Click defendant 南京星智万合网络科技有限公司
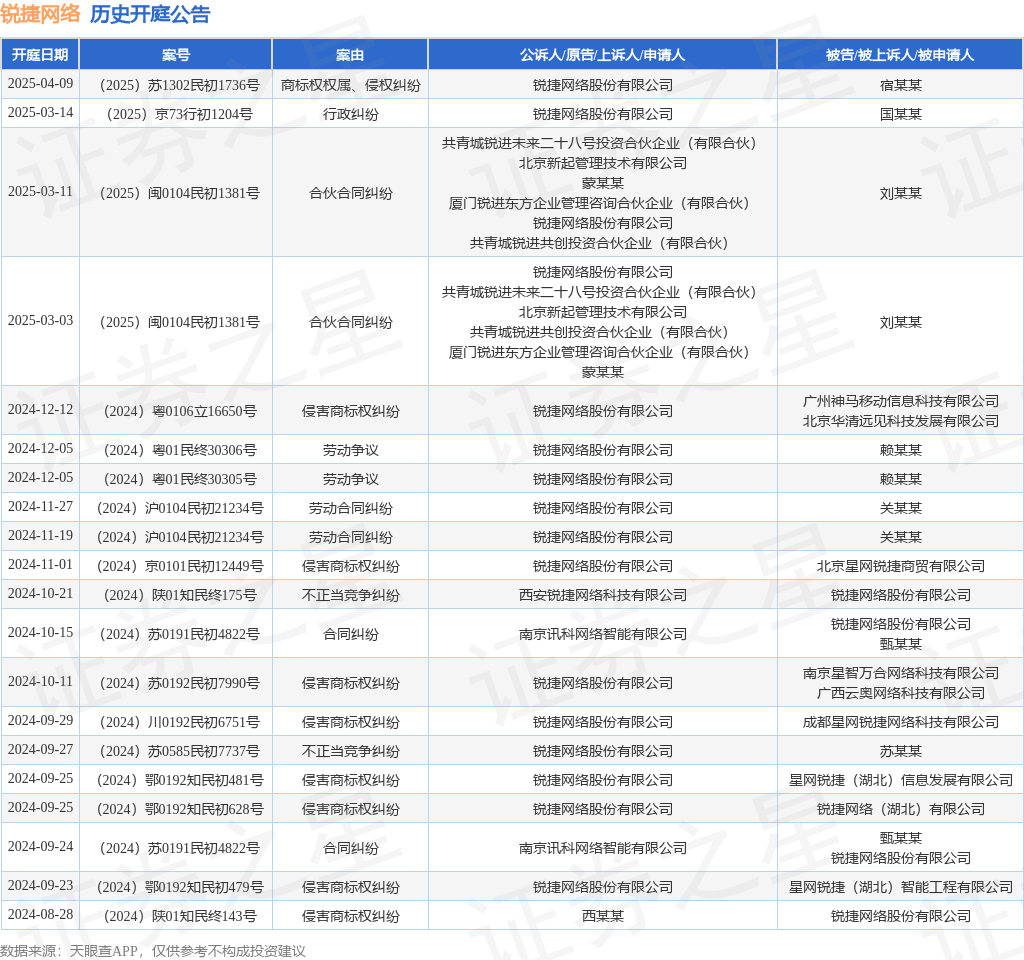1024x960 pixels. (x=901, y=673)
